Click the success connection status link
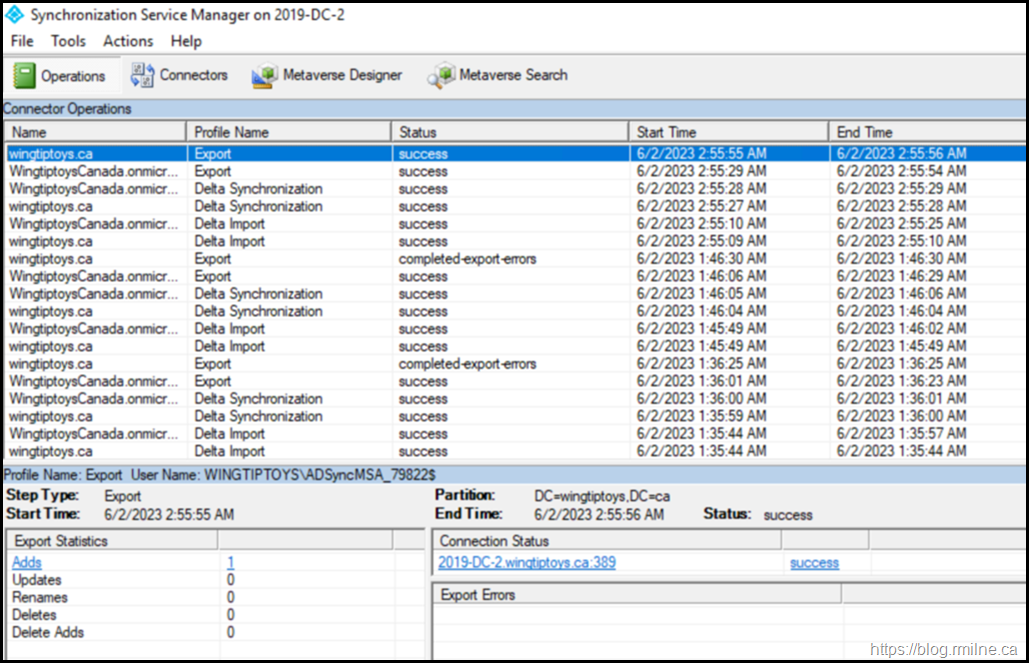 coord(814,563)
